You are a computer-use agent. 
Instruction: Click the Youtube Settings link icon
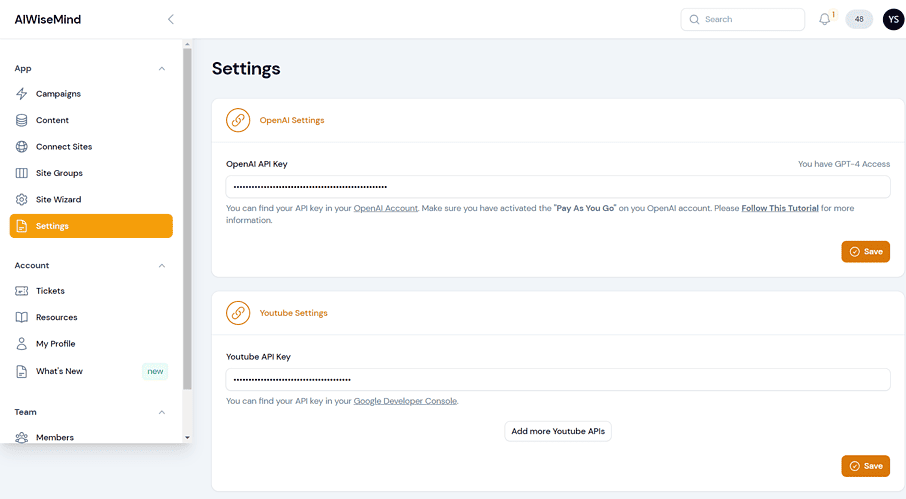pos(238,313)
